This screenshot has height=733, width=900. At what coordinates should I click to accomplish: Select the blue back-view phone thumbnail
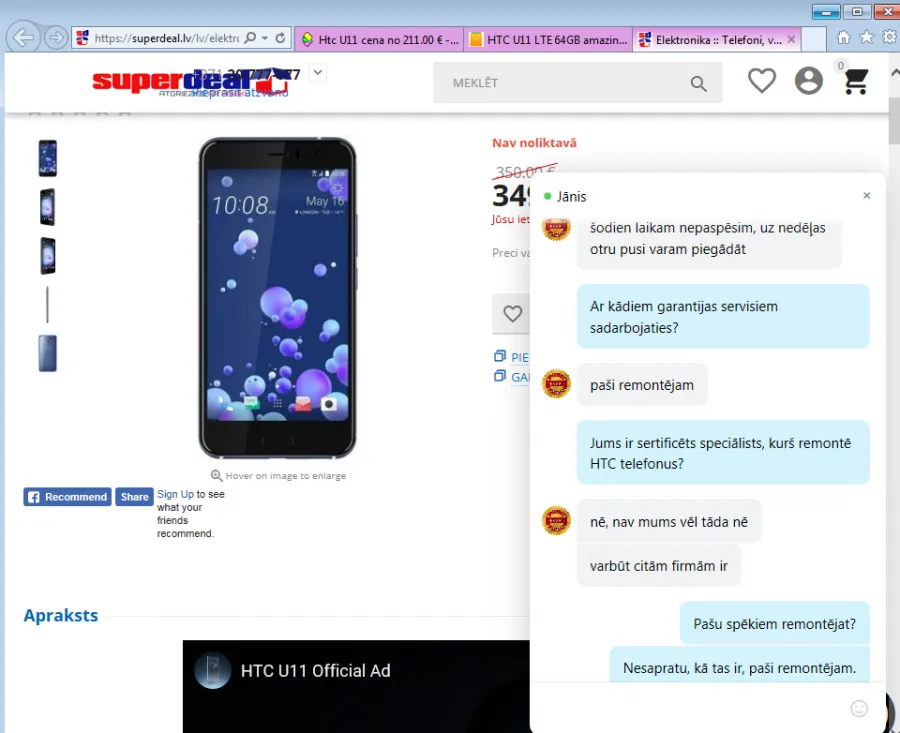48,353
